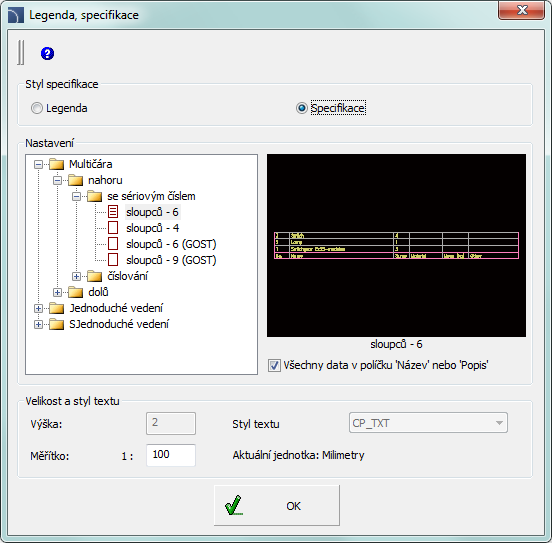Click the OK button

point(277,505)
